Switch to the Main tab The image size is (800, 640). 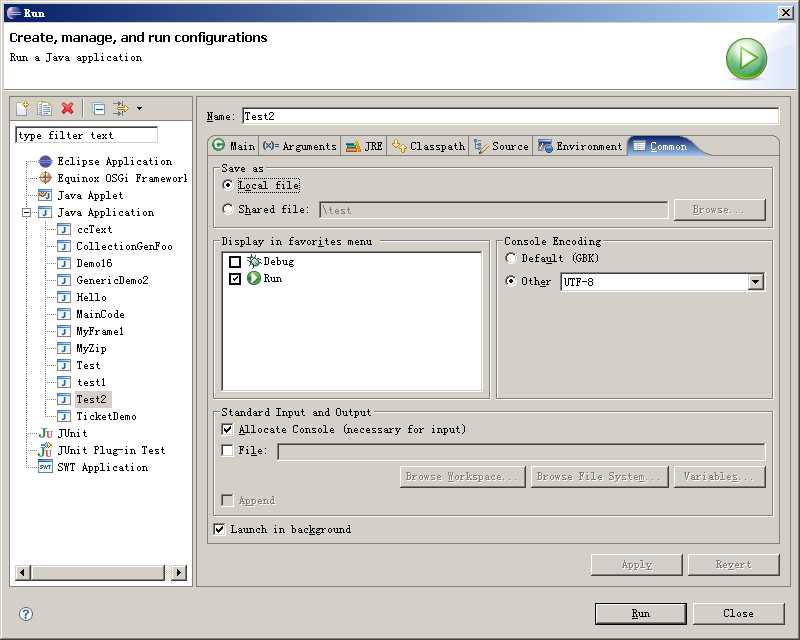coord(234,146)
